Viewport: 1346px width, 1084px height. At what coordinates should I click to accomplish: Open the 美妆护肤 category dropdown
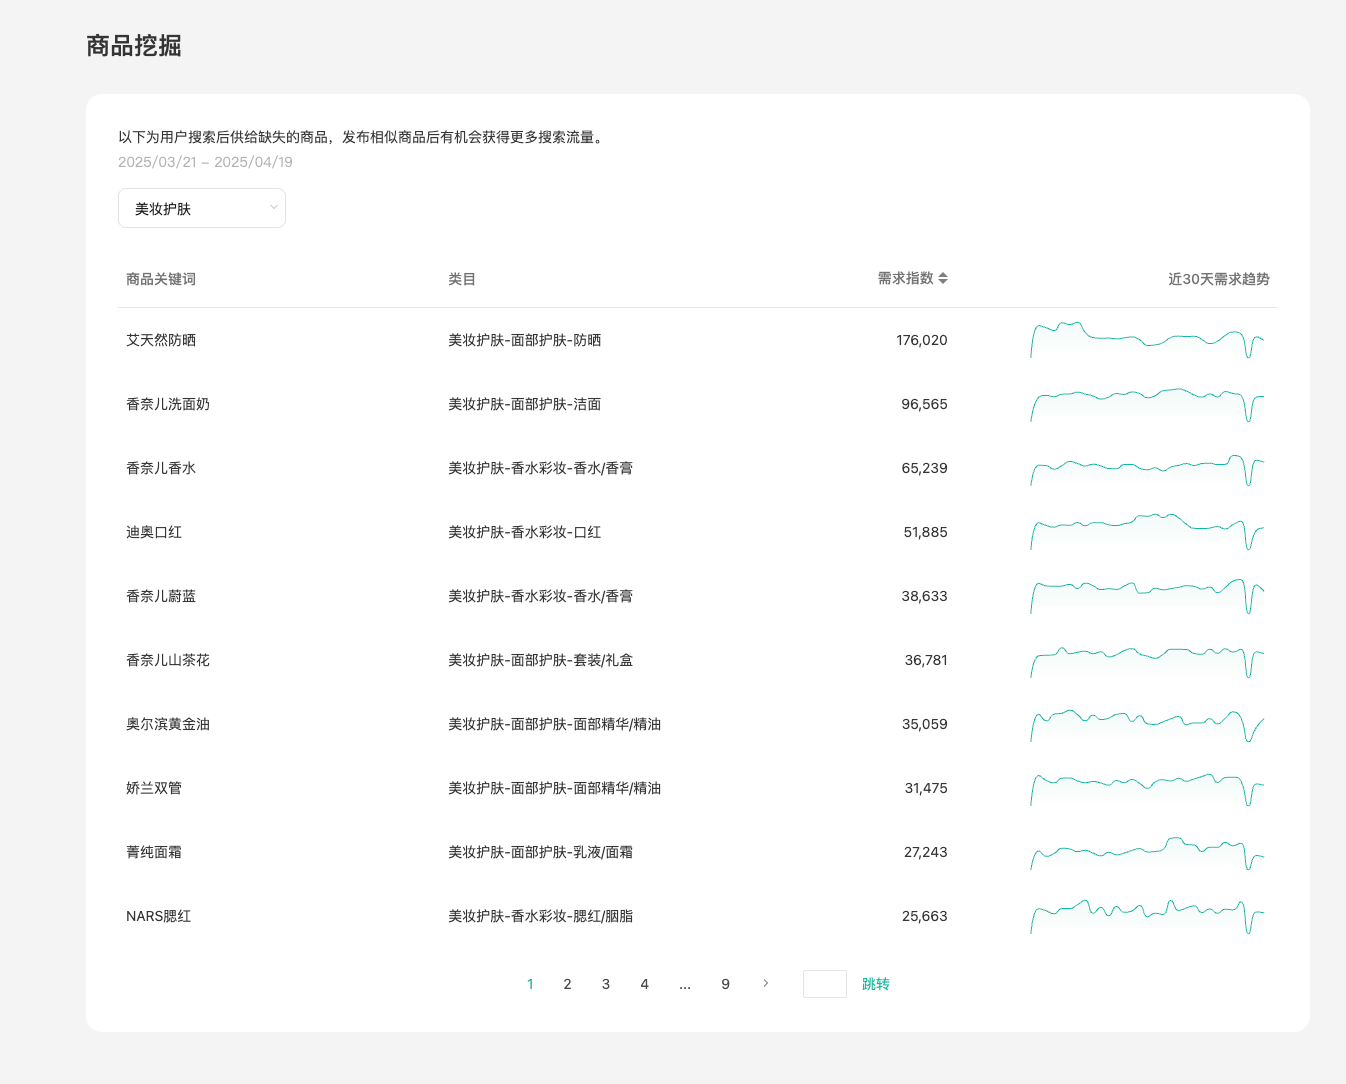(x=202, y=208)
